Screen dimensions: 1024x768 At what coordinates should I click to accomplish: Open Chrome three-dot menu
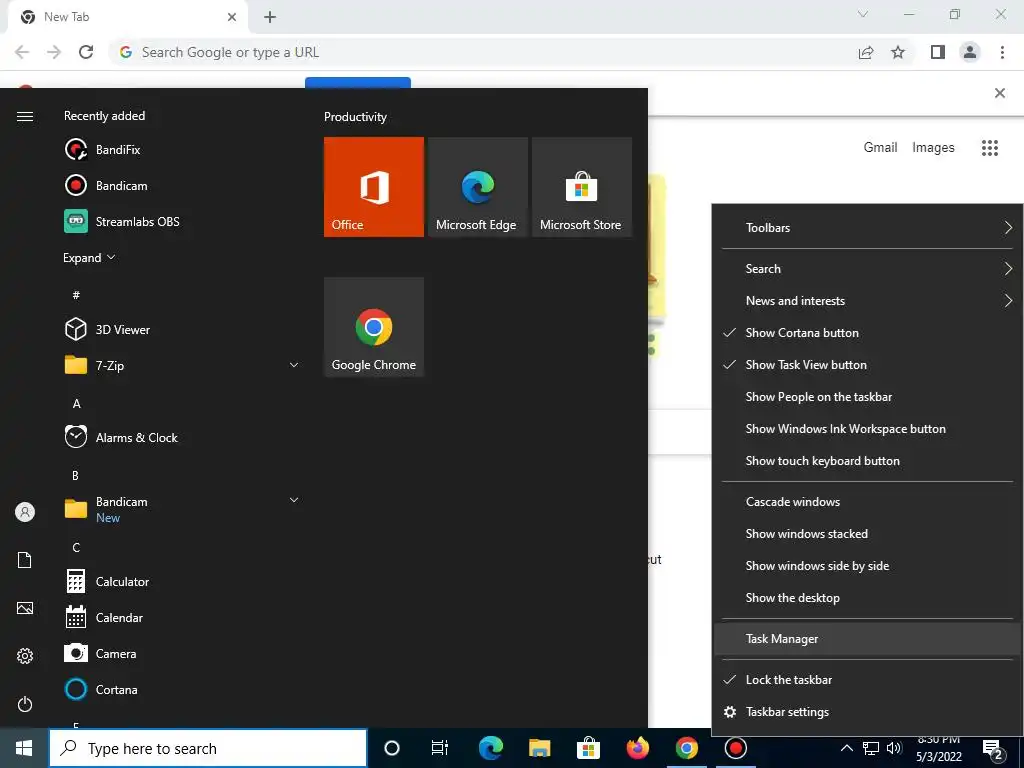click(1002, 52)
